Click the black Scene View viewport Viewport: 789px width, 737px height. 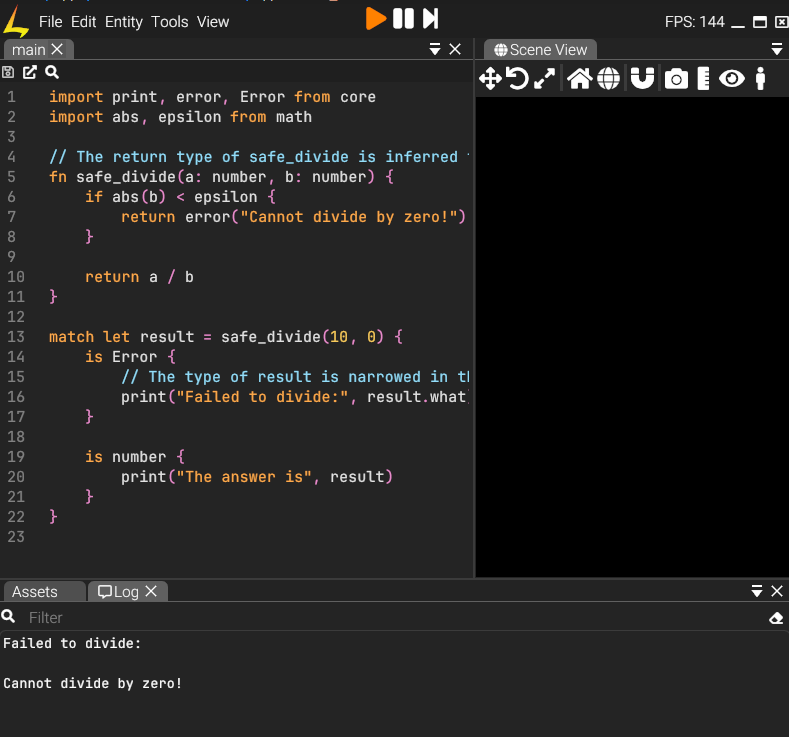(632, 337)
